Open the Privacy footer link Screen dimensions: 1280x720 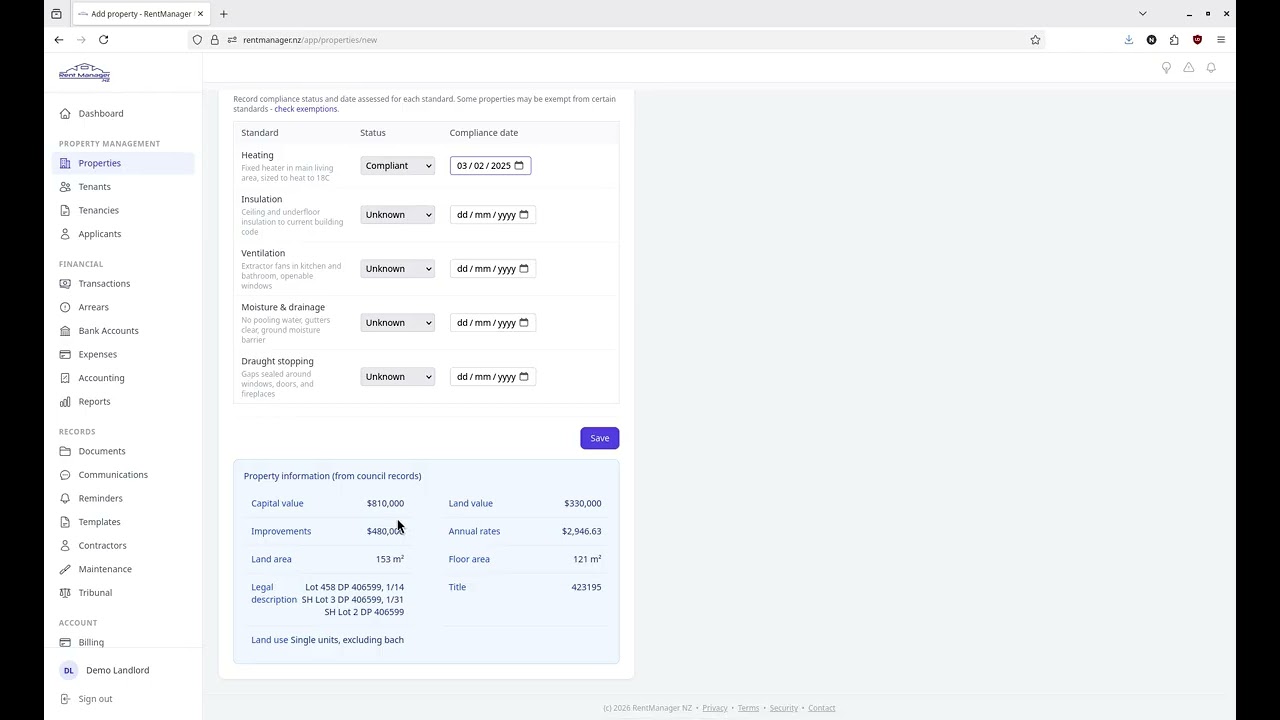(715, 708)
